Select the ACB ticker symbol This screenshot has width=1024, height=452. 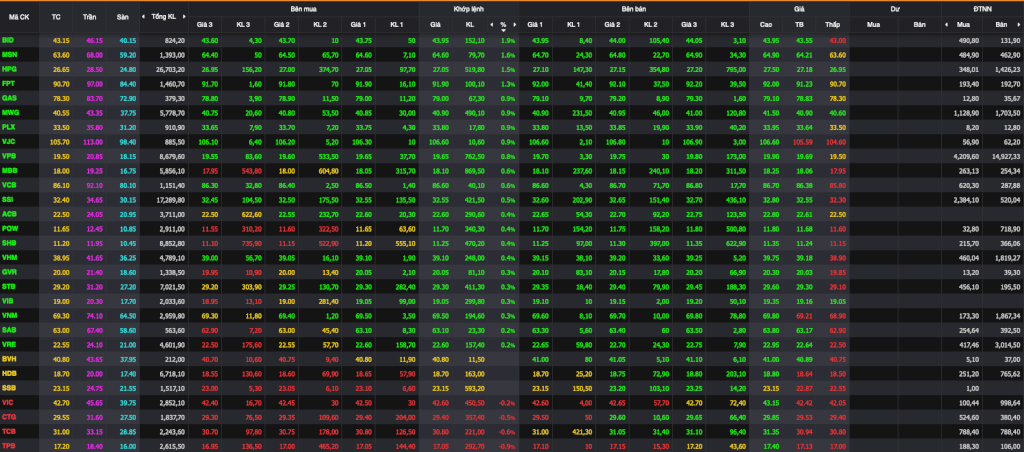(x=9, y=214)
